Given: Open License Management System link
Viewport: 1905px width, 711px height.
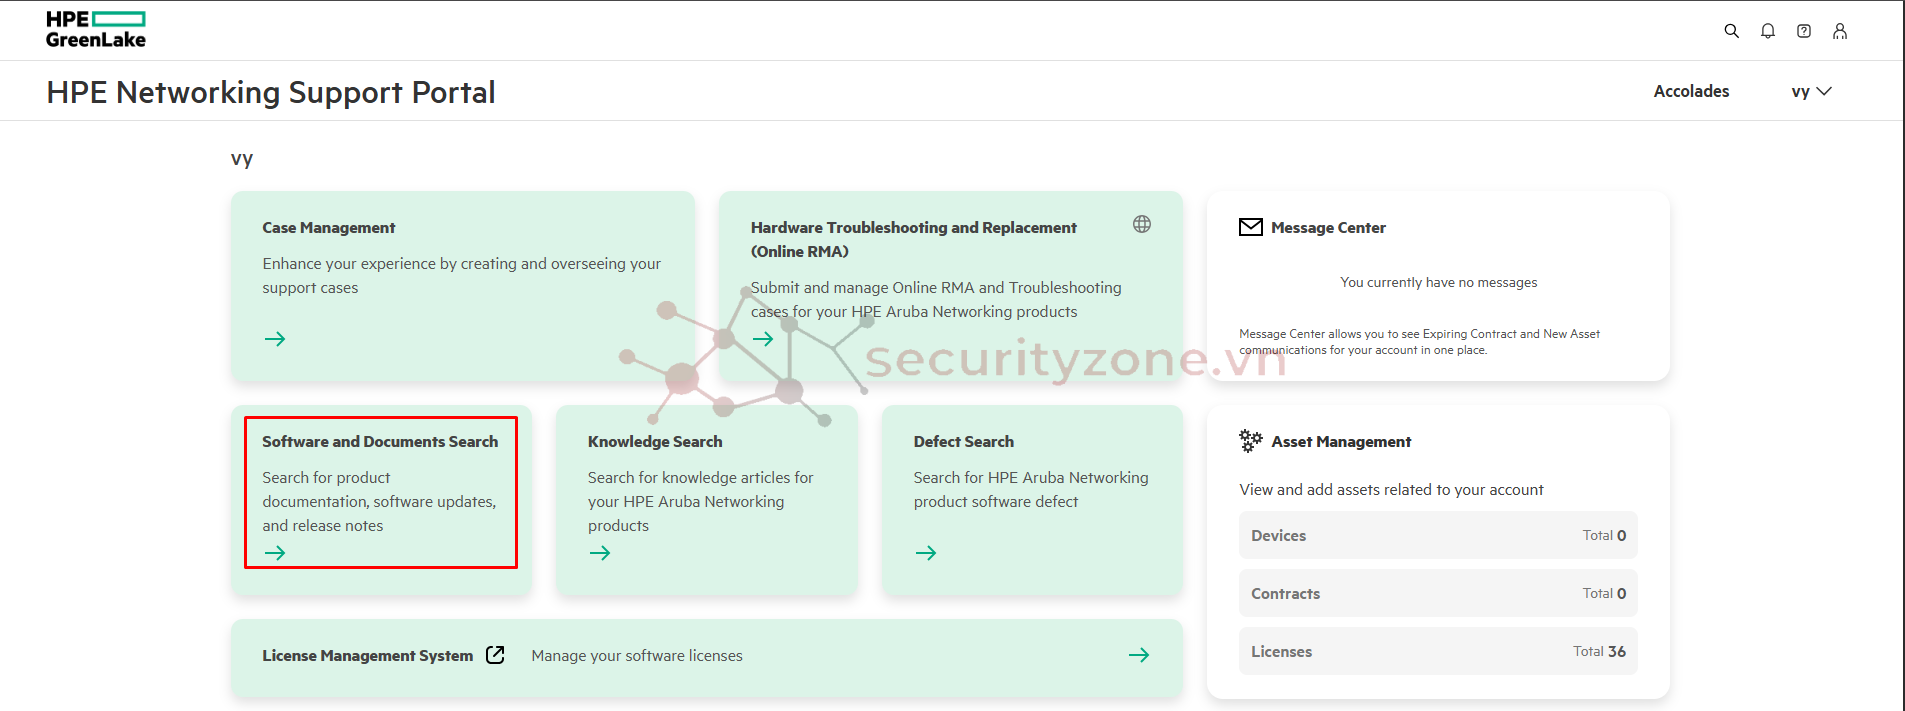Looking at the screenshot, I should click(368, 656).
